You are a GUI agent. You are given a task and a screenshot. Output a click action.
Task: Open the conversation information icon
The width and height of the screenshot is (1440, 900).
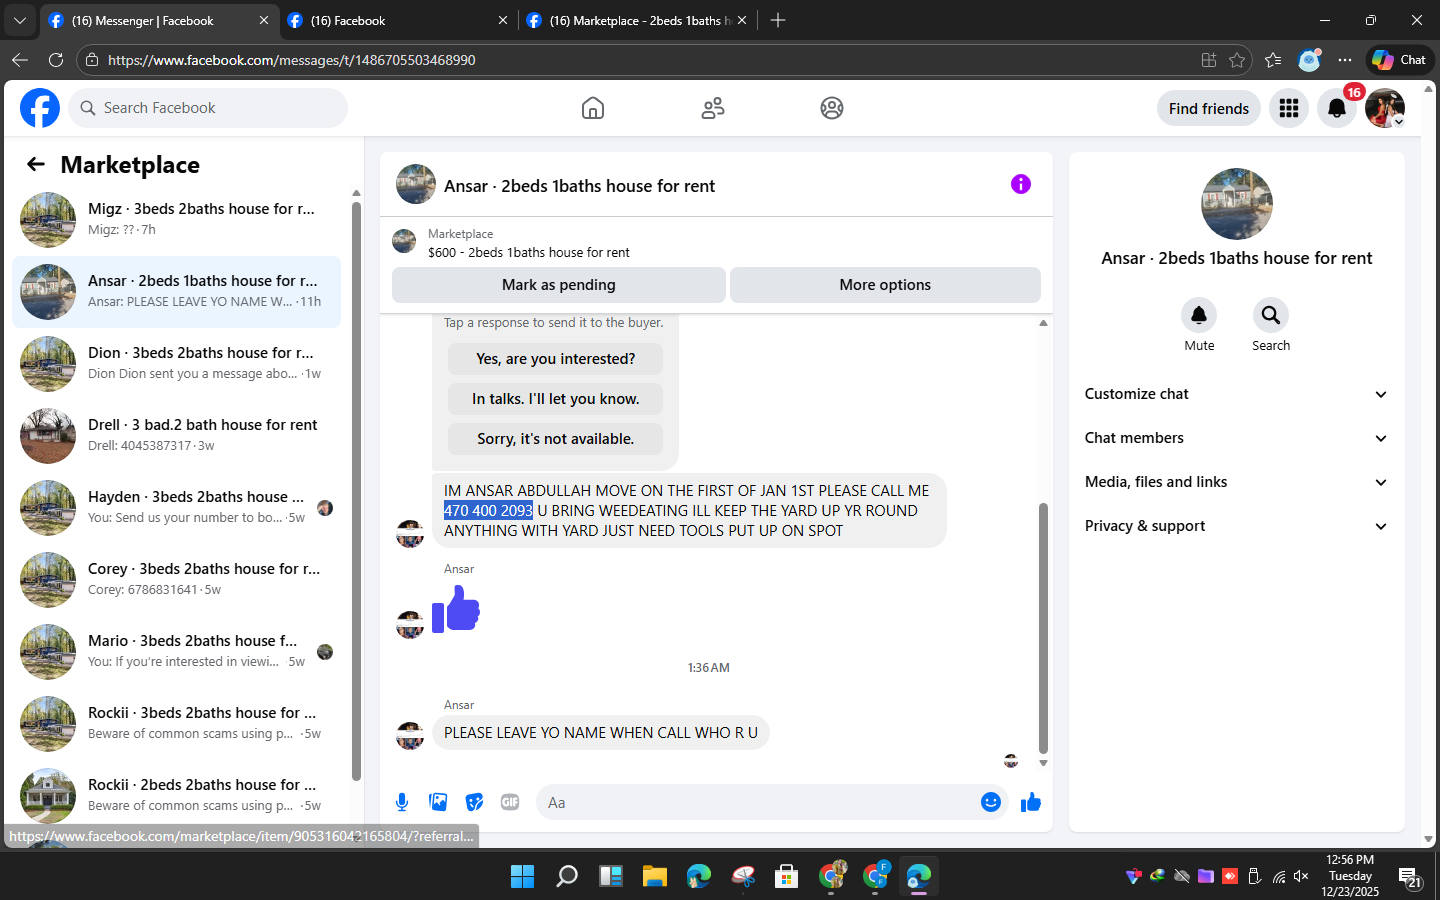(1021, 184)
